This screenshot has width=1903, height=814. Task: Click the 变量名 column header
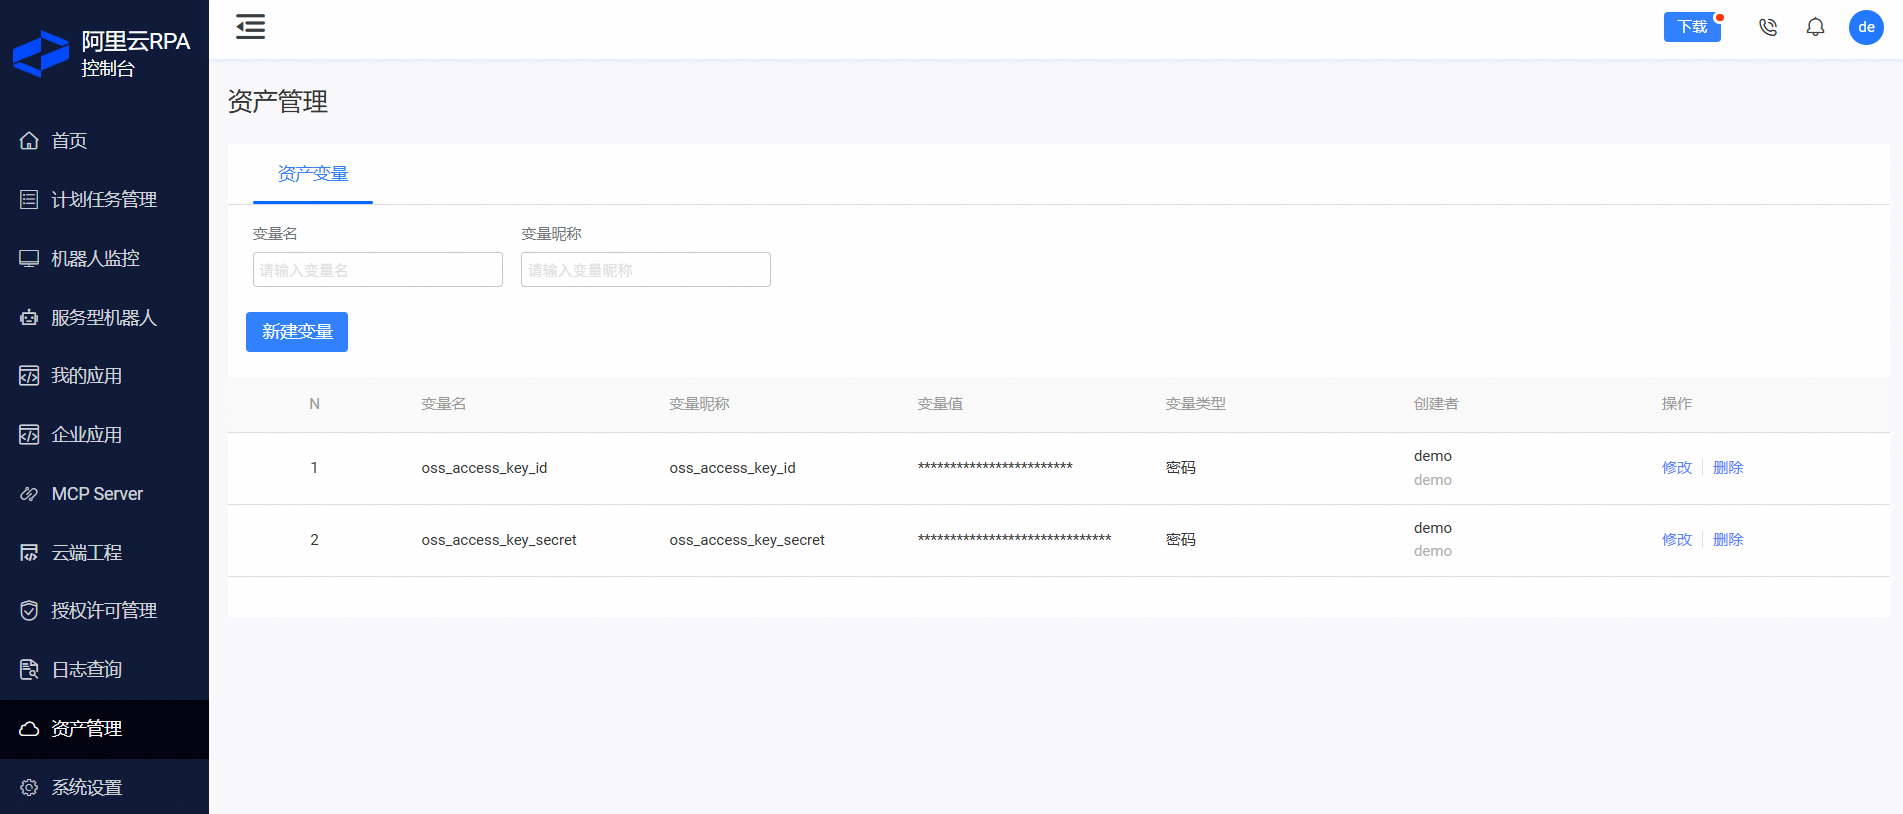444,404
